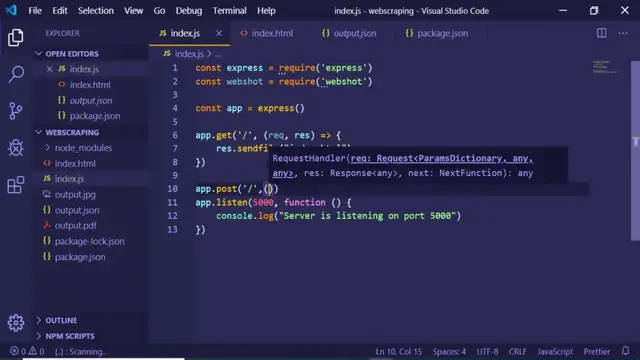The width and height of the screenshot is (640, 360).
Task: Open index.html in WEBSCRAPING folder
Action: [75, 163]
